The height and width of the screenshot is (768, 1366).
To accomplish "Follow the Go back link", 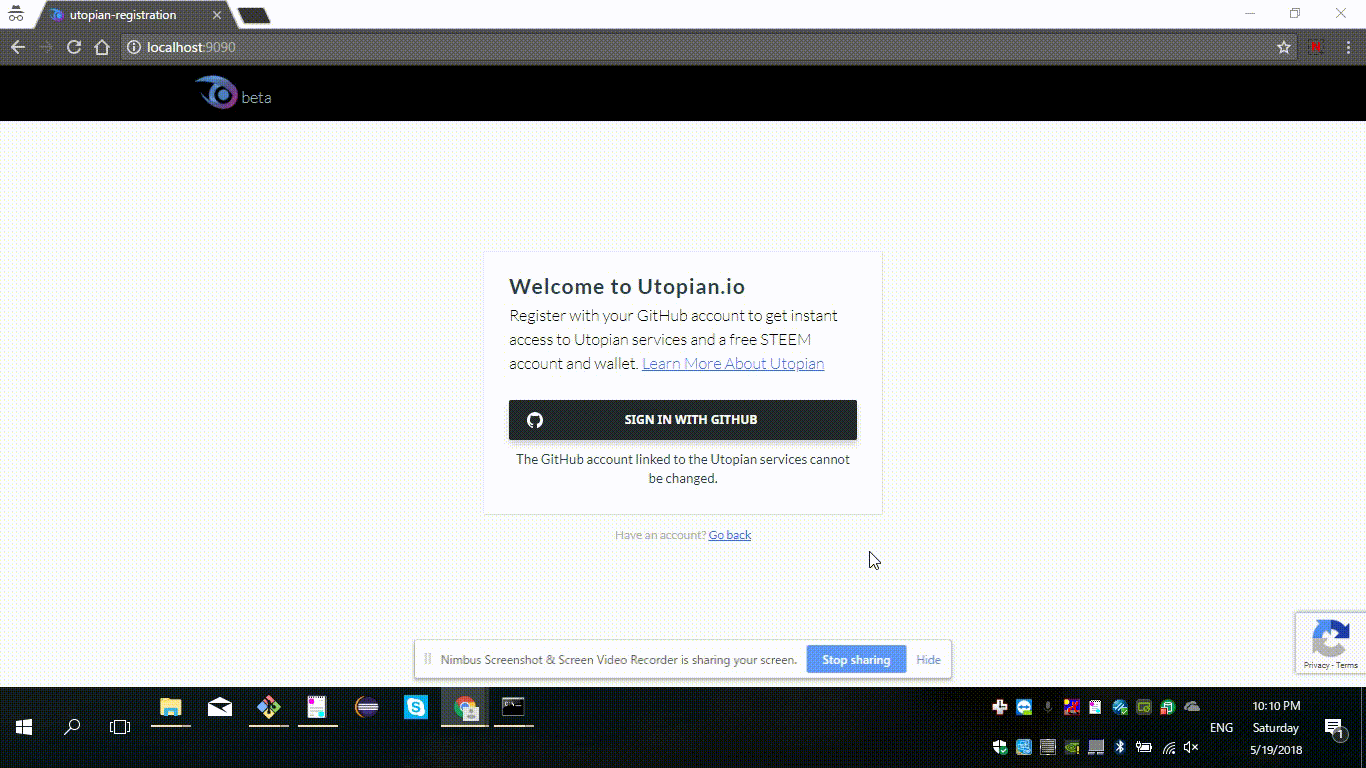I will click(729, 535).
